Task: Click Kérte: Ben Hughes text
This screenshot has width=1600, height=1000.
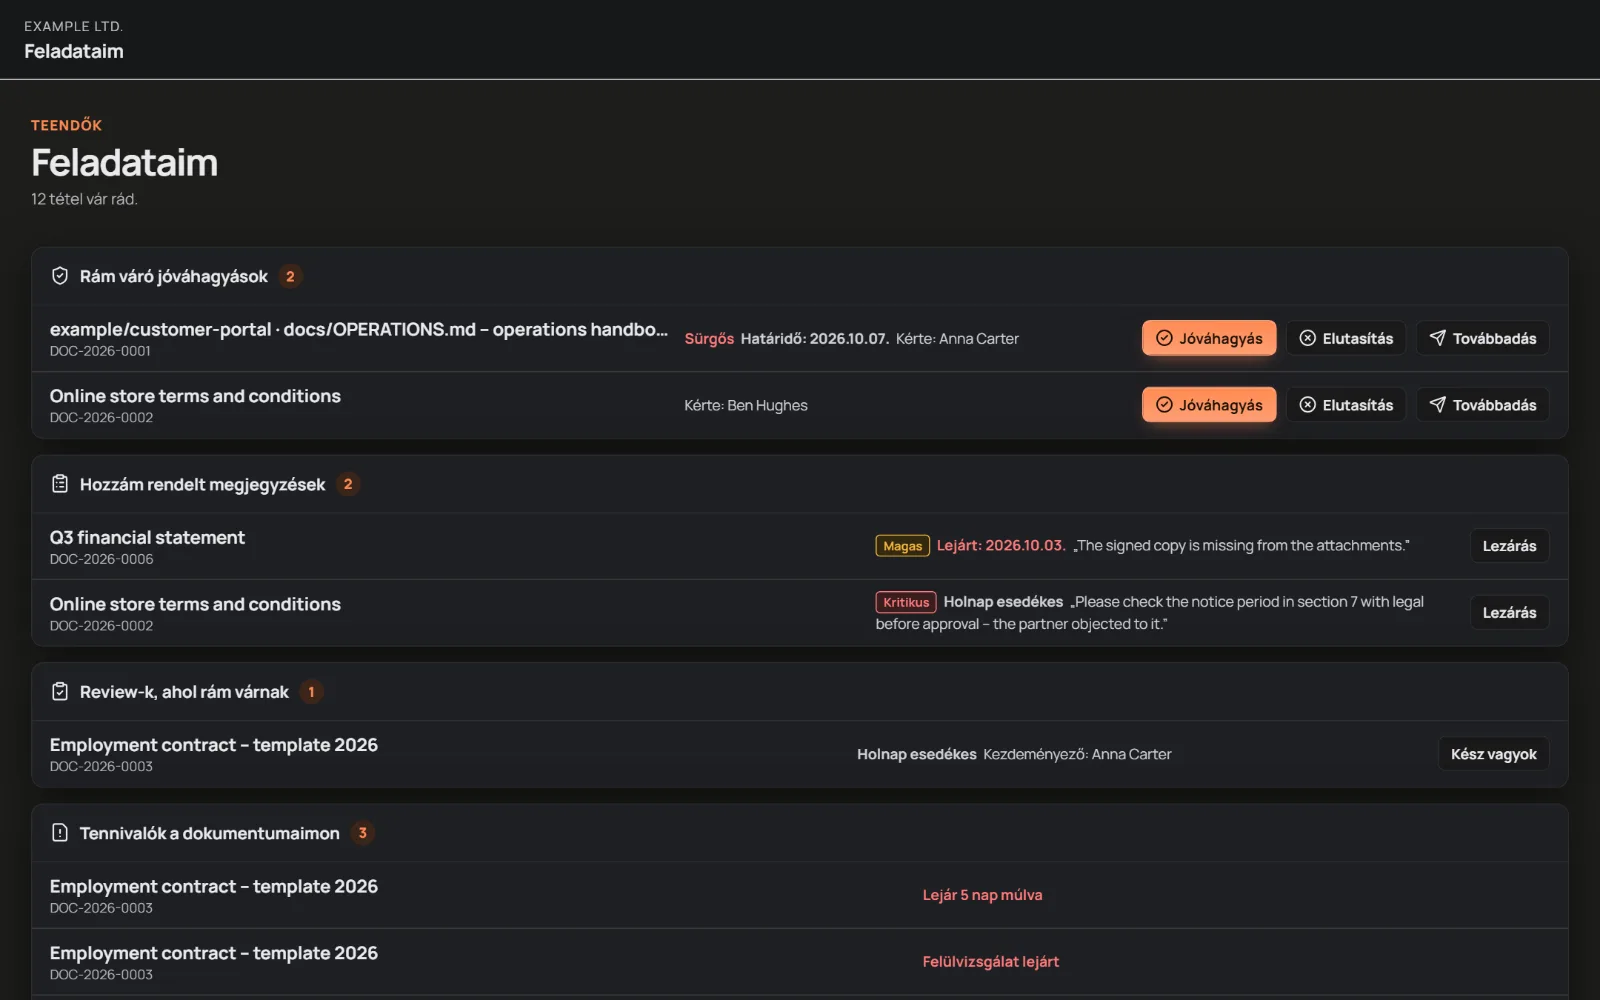Action: [746, 405]
